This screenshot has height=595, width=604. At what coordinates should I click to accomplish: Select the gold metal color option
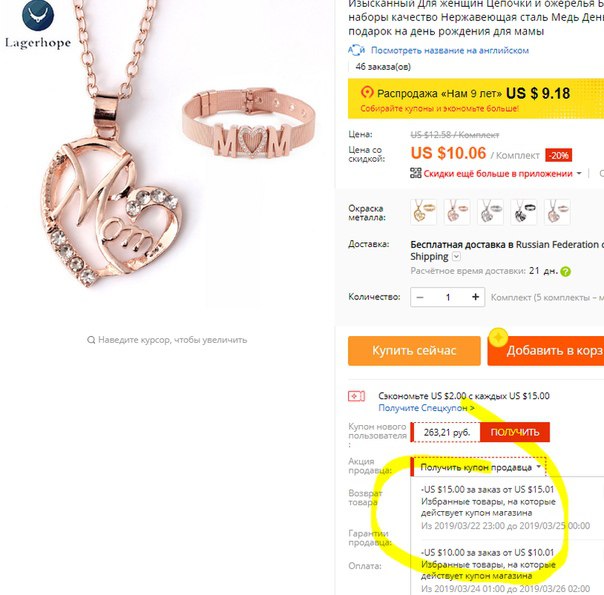[x=423, y=212]
